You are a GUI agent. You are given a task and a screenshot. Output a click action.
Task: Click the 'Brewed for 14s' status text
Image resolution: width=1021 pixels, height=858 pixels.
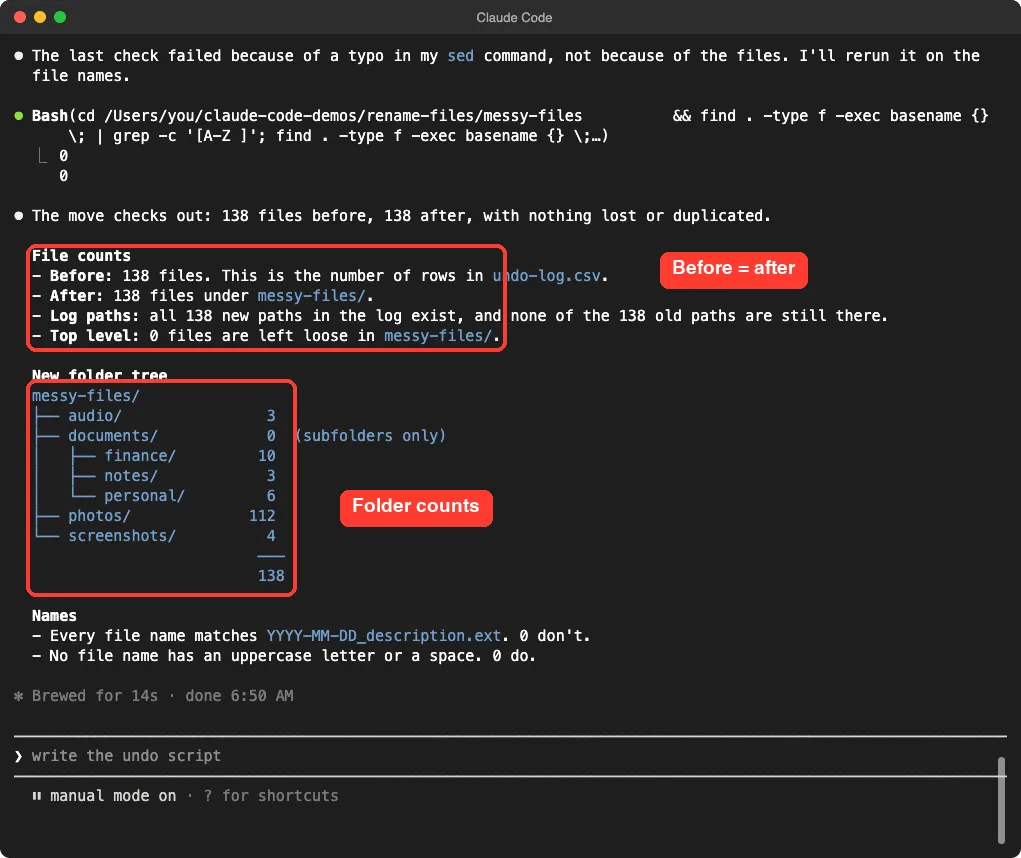95,696
